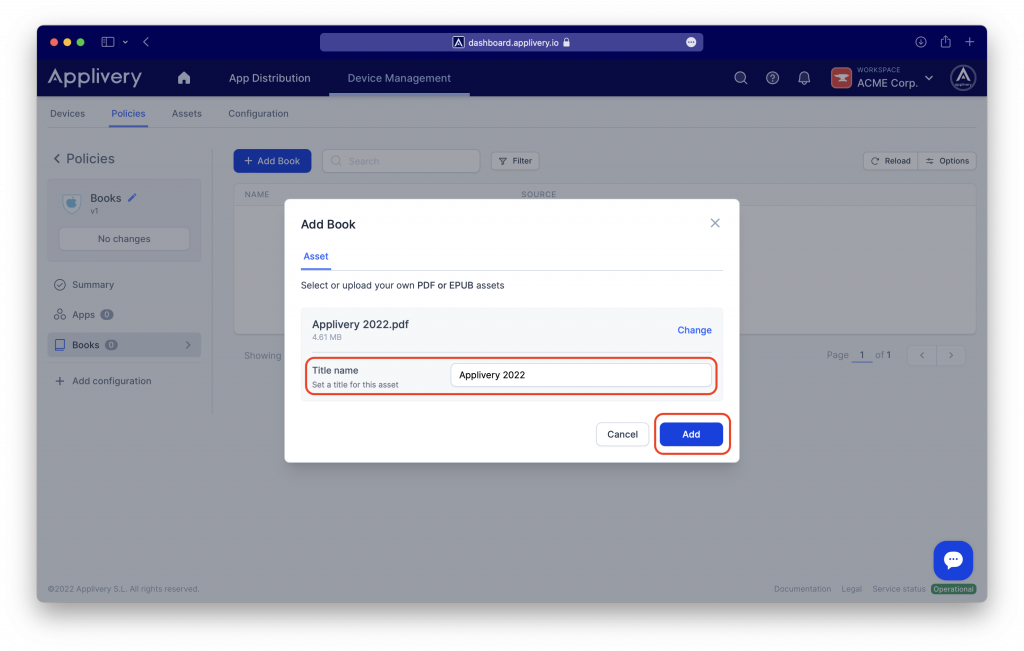Go back in the browser
The image size is (1024, 651).
coord(146,42)
